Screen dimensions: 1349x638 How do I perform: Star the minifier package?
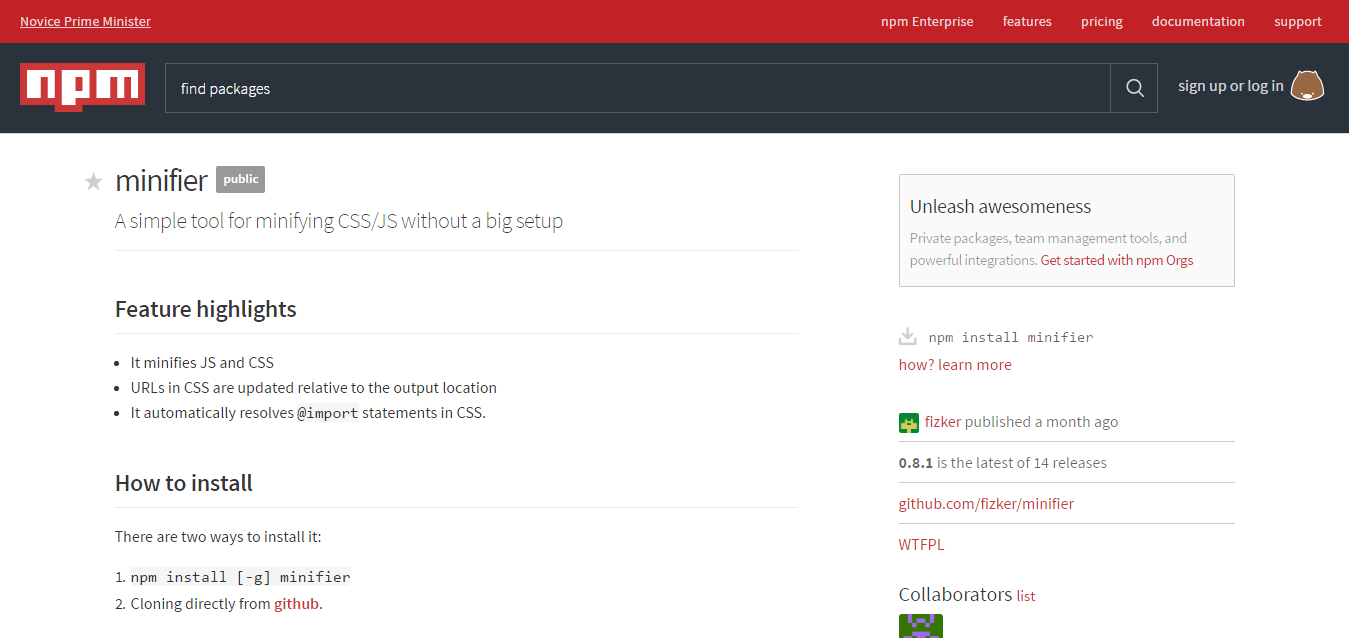93,181
